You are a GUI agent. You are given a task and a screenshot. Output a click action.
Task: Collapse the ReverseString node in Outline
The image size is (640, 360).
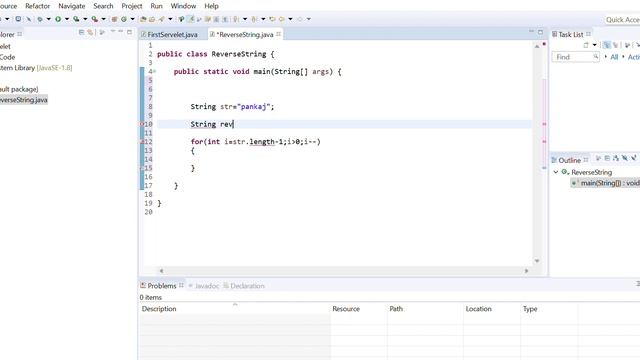(556, 172)
